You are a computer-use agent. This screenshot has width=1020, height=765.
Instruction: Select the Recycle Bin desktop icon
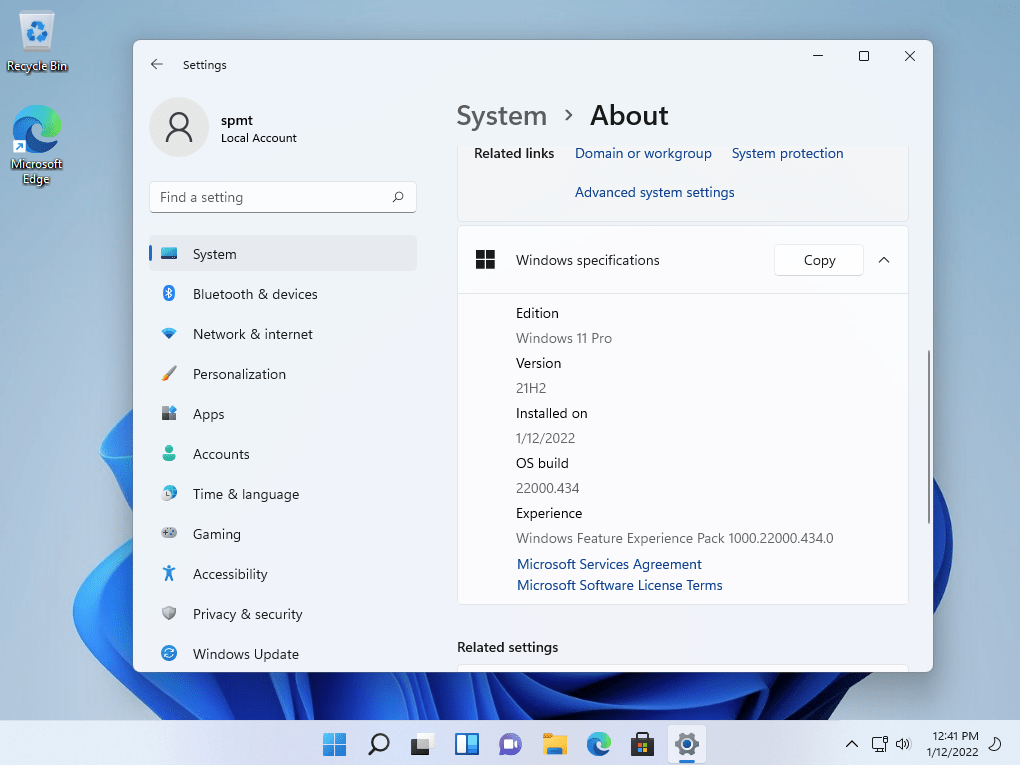37,42
